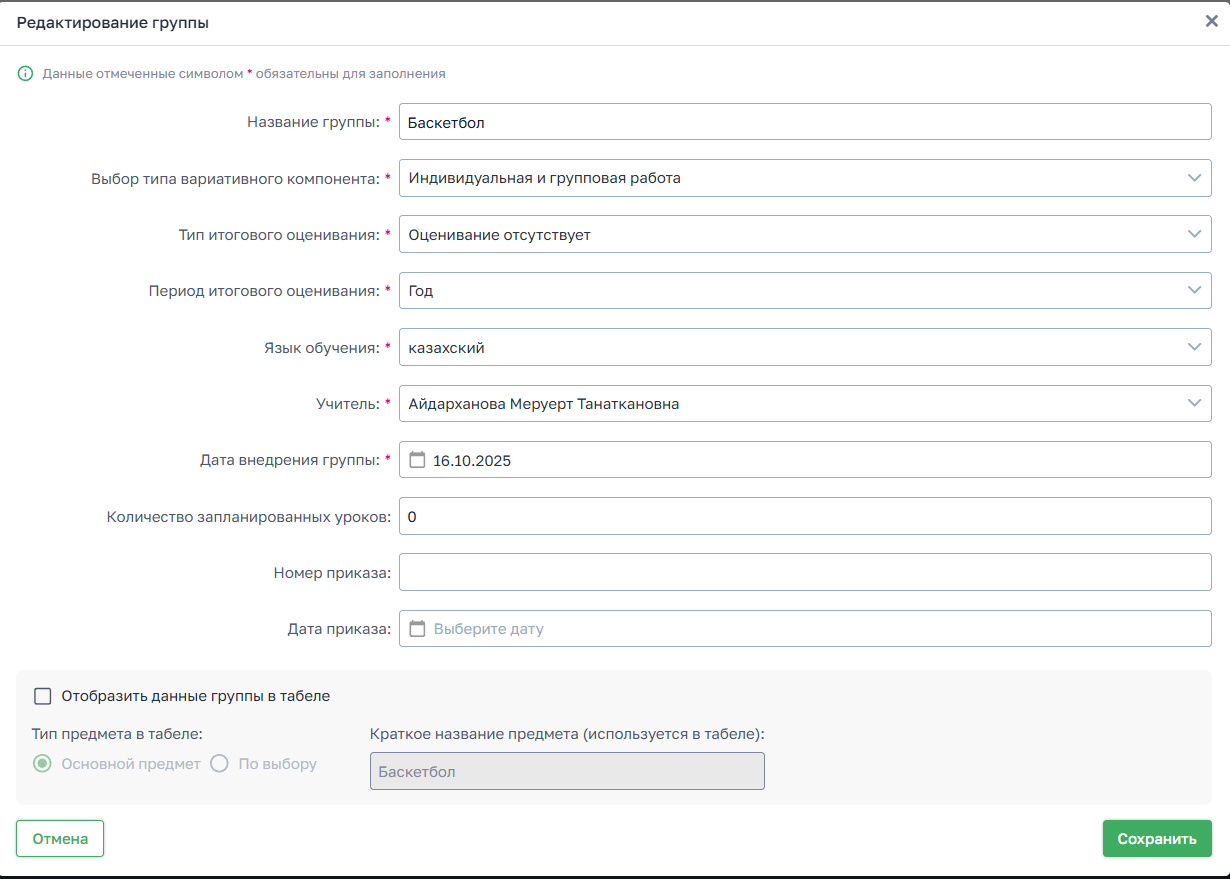The width and height of the screenshot is (1230, 879).
Task: Select 'По выбору' radio button
Action: (220, 764)
